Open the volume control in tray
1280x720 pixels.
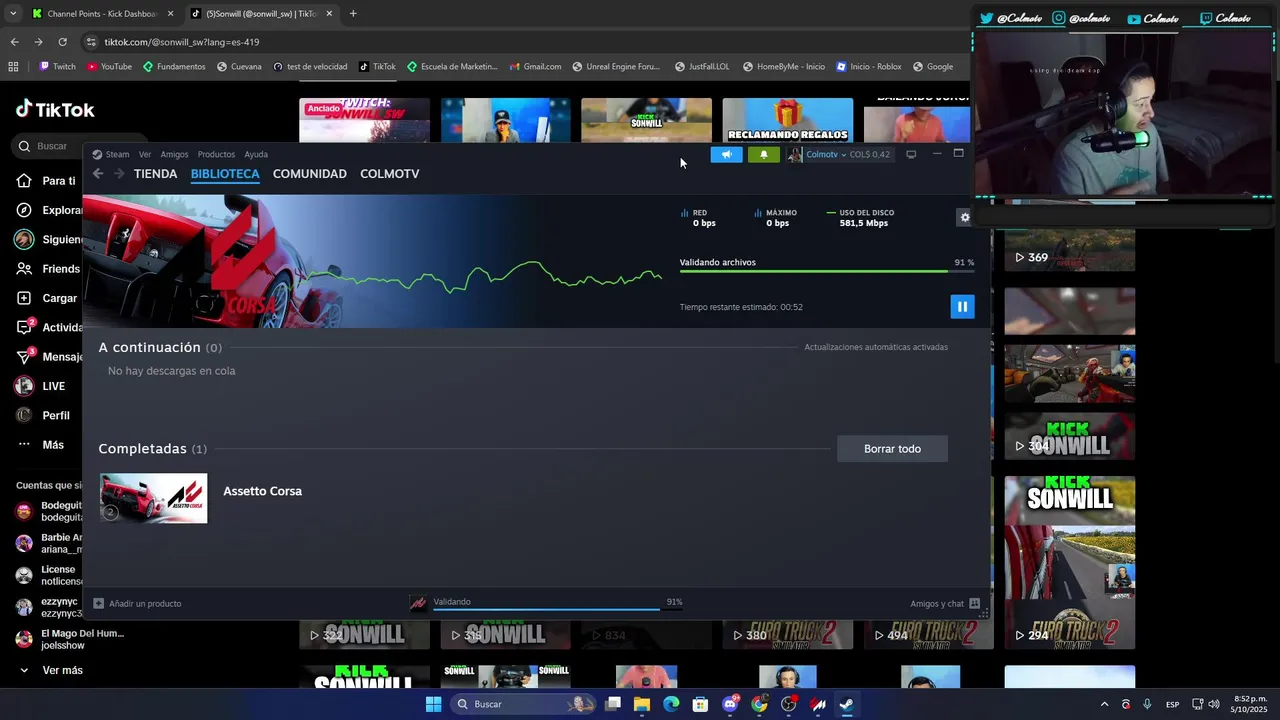coord(1213,704)
